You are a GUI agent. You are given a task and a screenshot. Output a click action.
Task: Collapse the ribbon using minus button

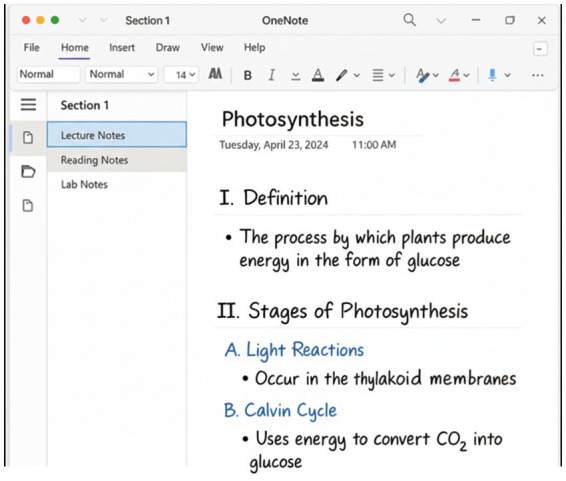tap(540, 49)
